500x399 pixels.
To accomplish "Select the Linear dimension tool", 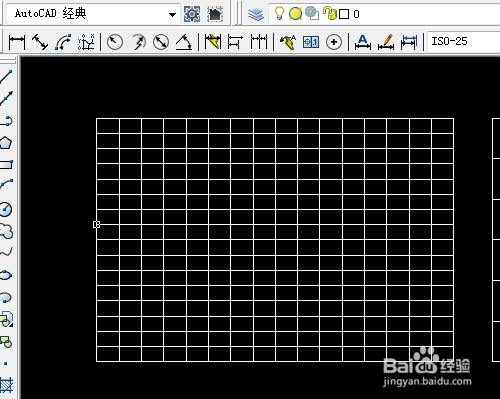I will click(x=17, y=42).
